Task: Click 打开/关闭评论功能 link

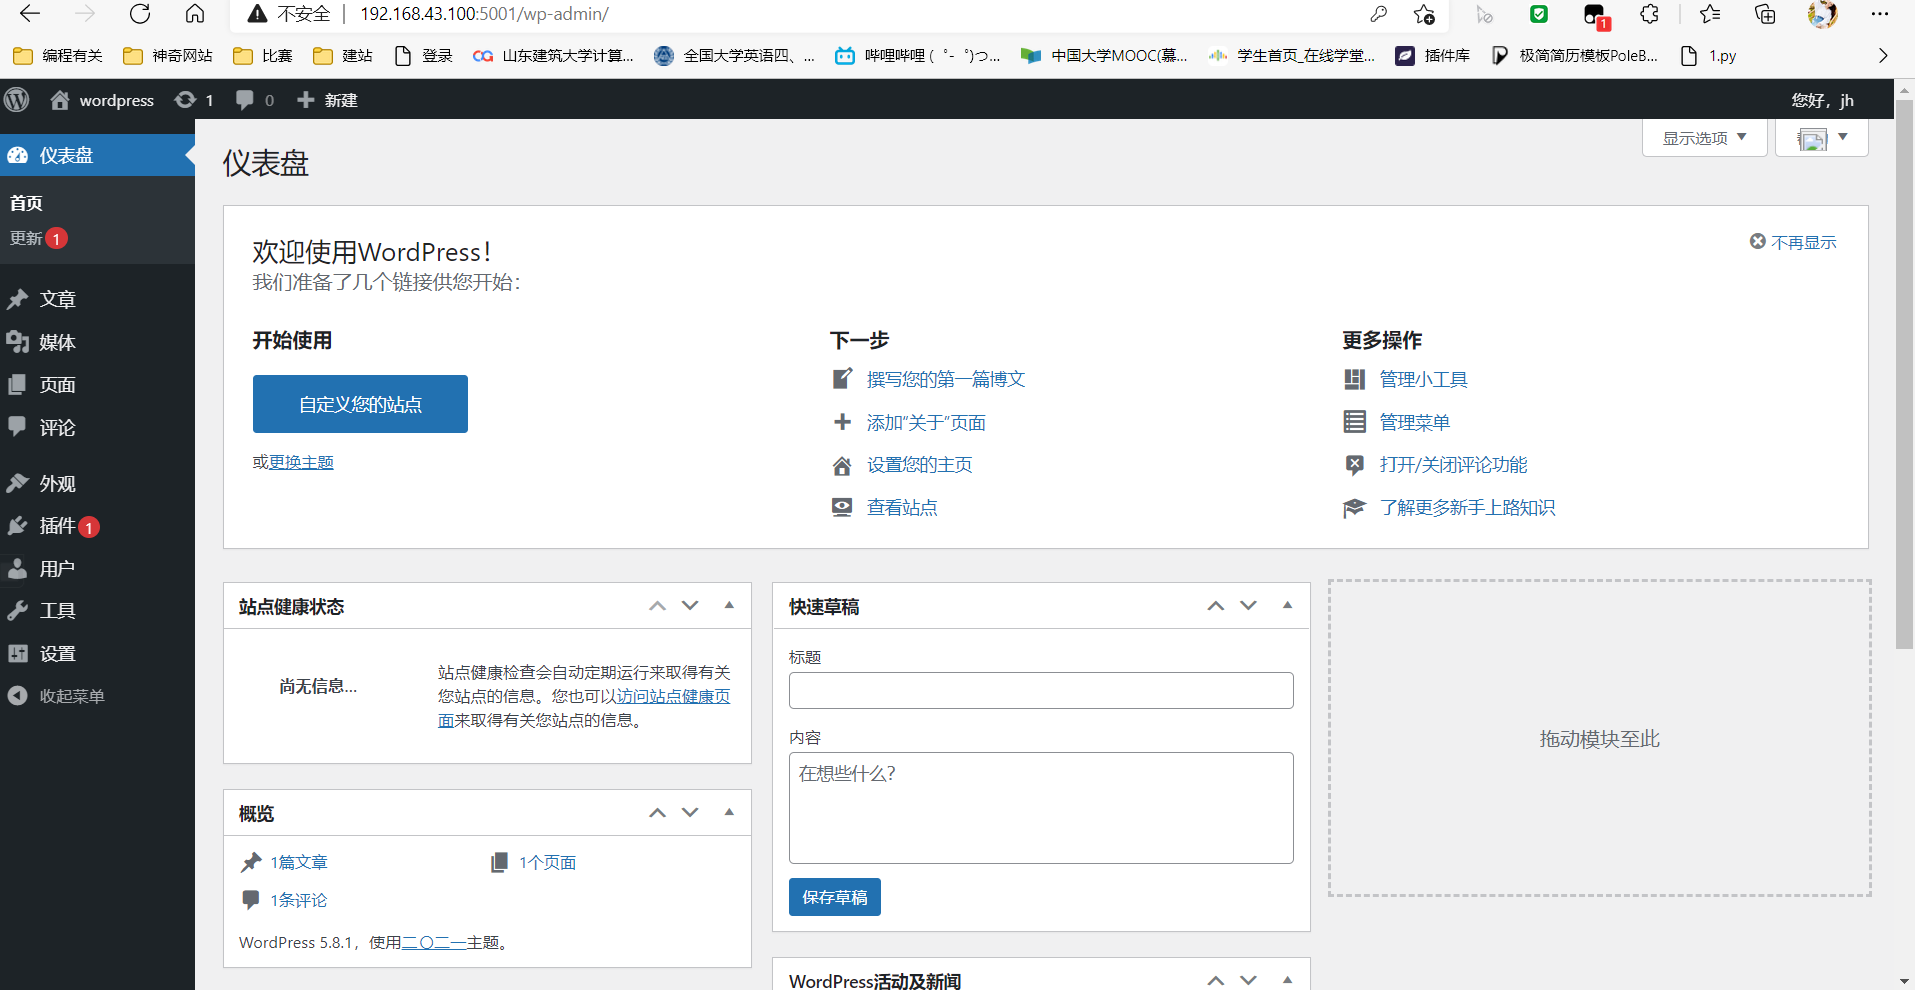Action: click(1454, 465)
